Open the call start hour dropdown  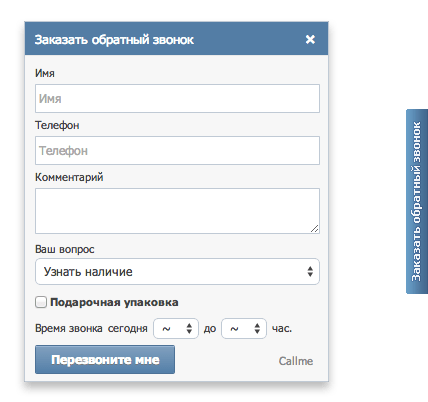click(176, 329)
